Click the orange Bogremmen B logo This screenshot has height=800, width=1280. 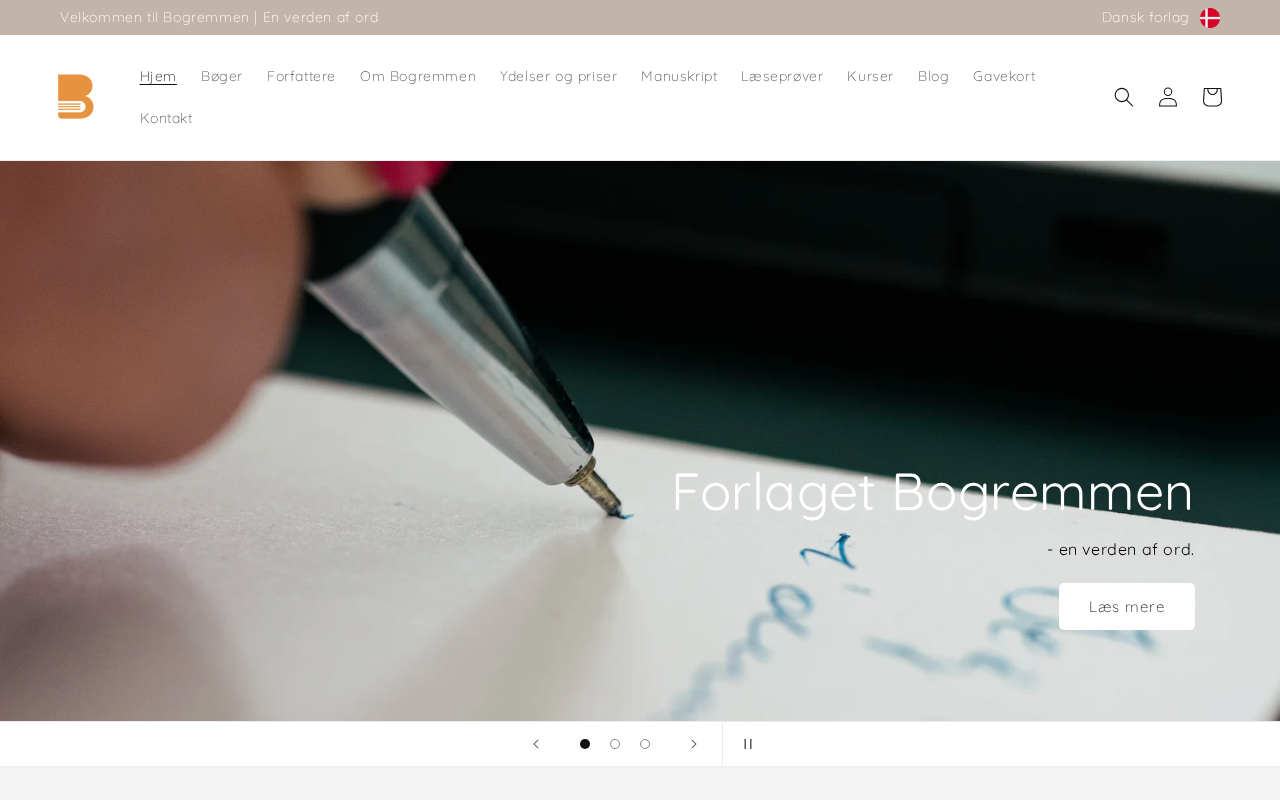pyautogui.click(x=76, y=97)
